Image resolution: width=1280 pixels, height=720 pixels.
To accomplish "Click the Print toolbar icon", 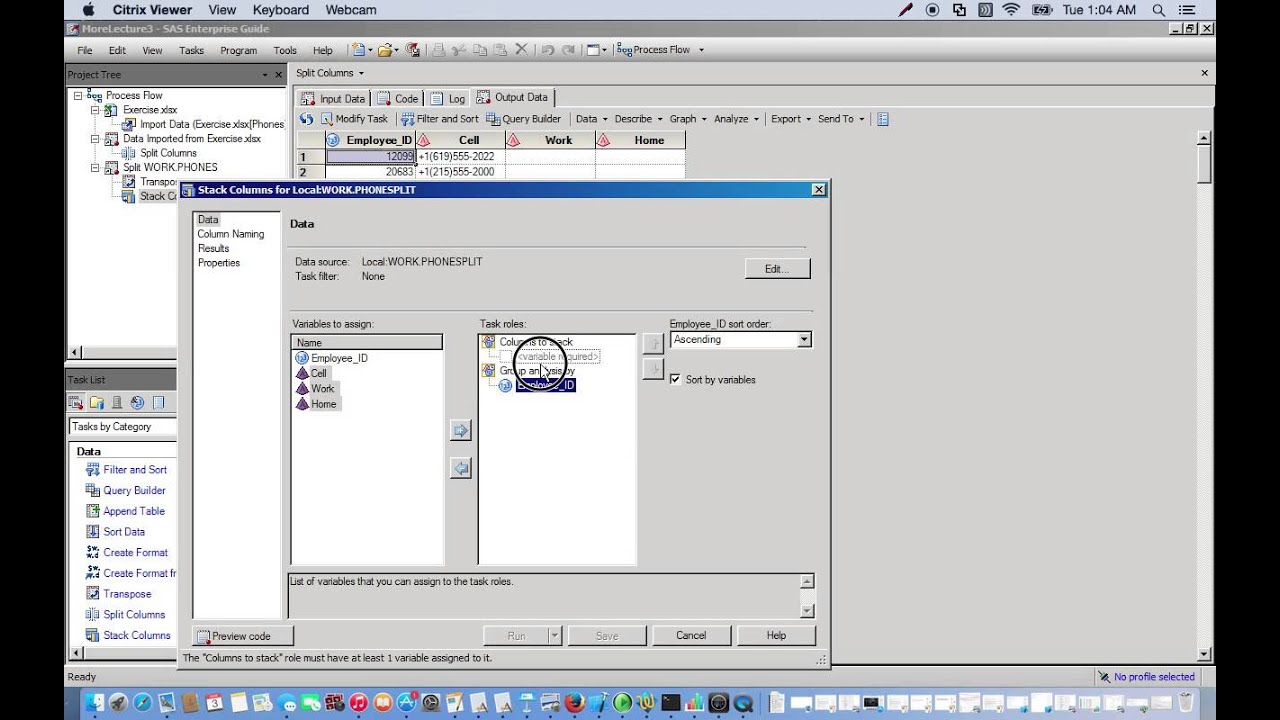I will 438,50.
